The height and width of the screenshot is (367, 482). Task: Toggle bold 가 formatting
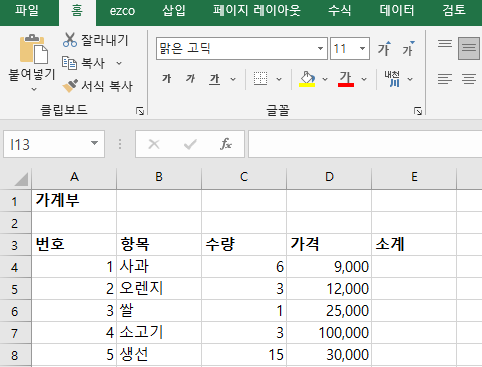[167, 79]
